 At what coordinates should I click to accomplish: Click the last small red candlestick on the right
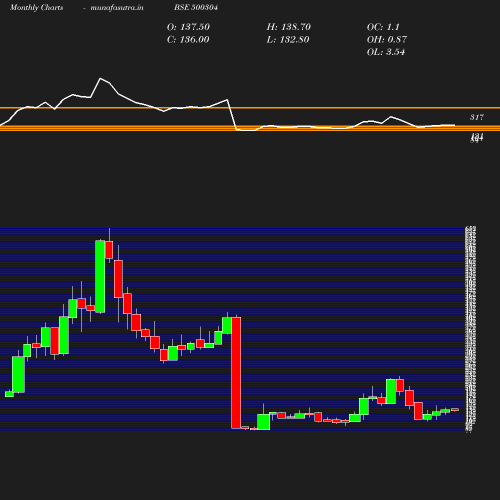455,409
